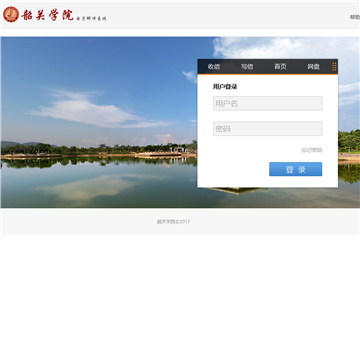Click the gray footer bar area
Image resolution: width=360 pixels, height=360 pixels.
tap(180, 222)
